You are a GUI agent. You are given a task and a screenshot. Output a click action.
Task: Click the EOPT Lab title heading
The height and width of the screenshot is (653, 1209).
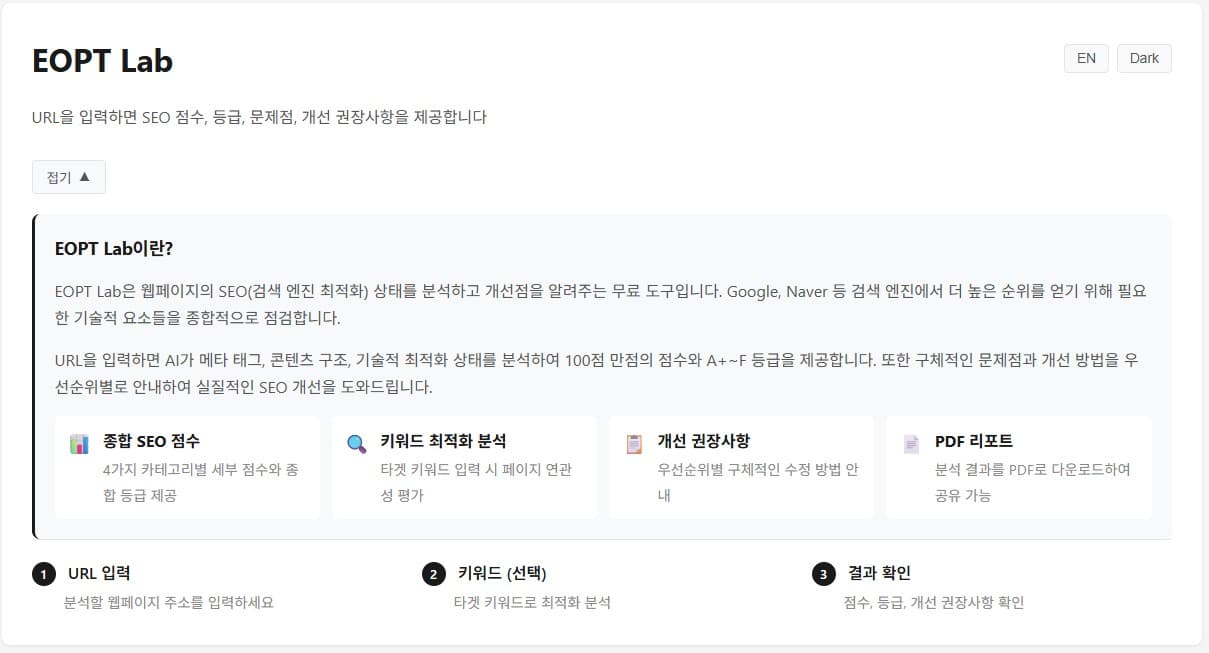(103, 60)
